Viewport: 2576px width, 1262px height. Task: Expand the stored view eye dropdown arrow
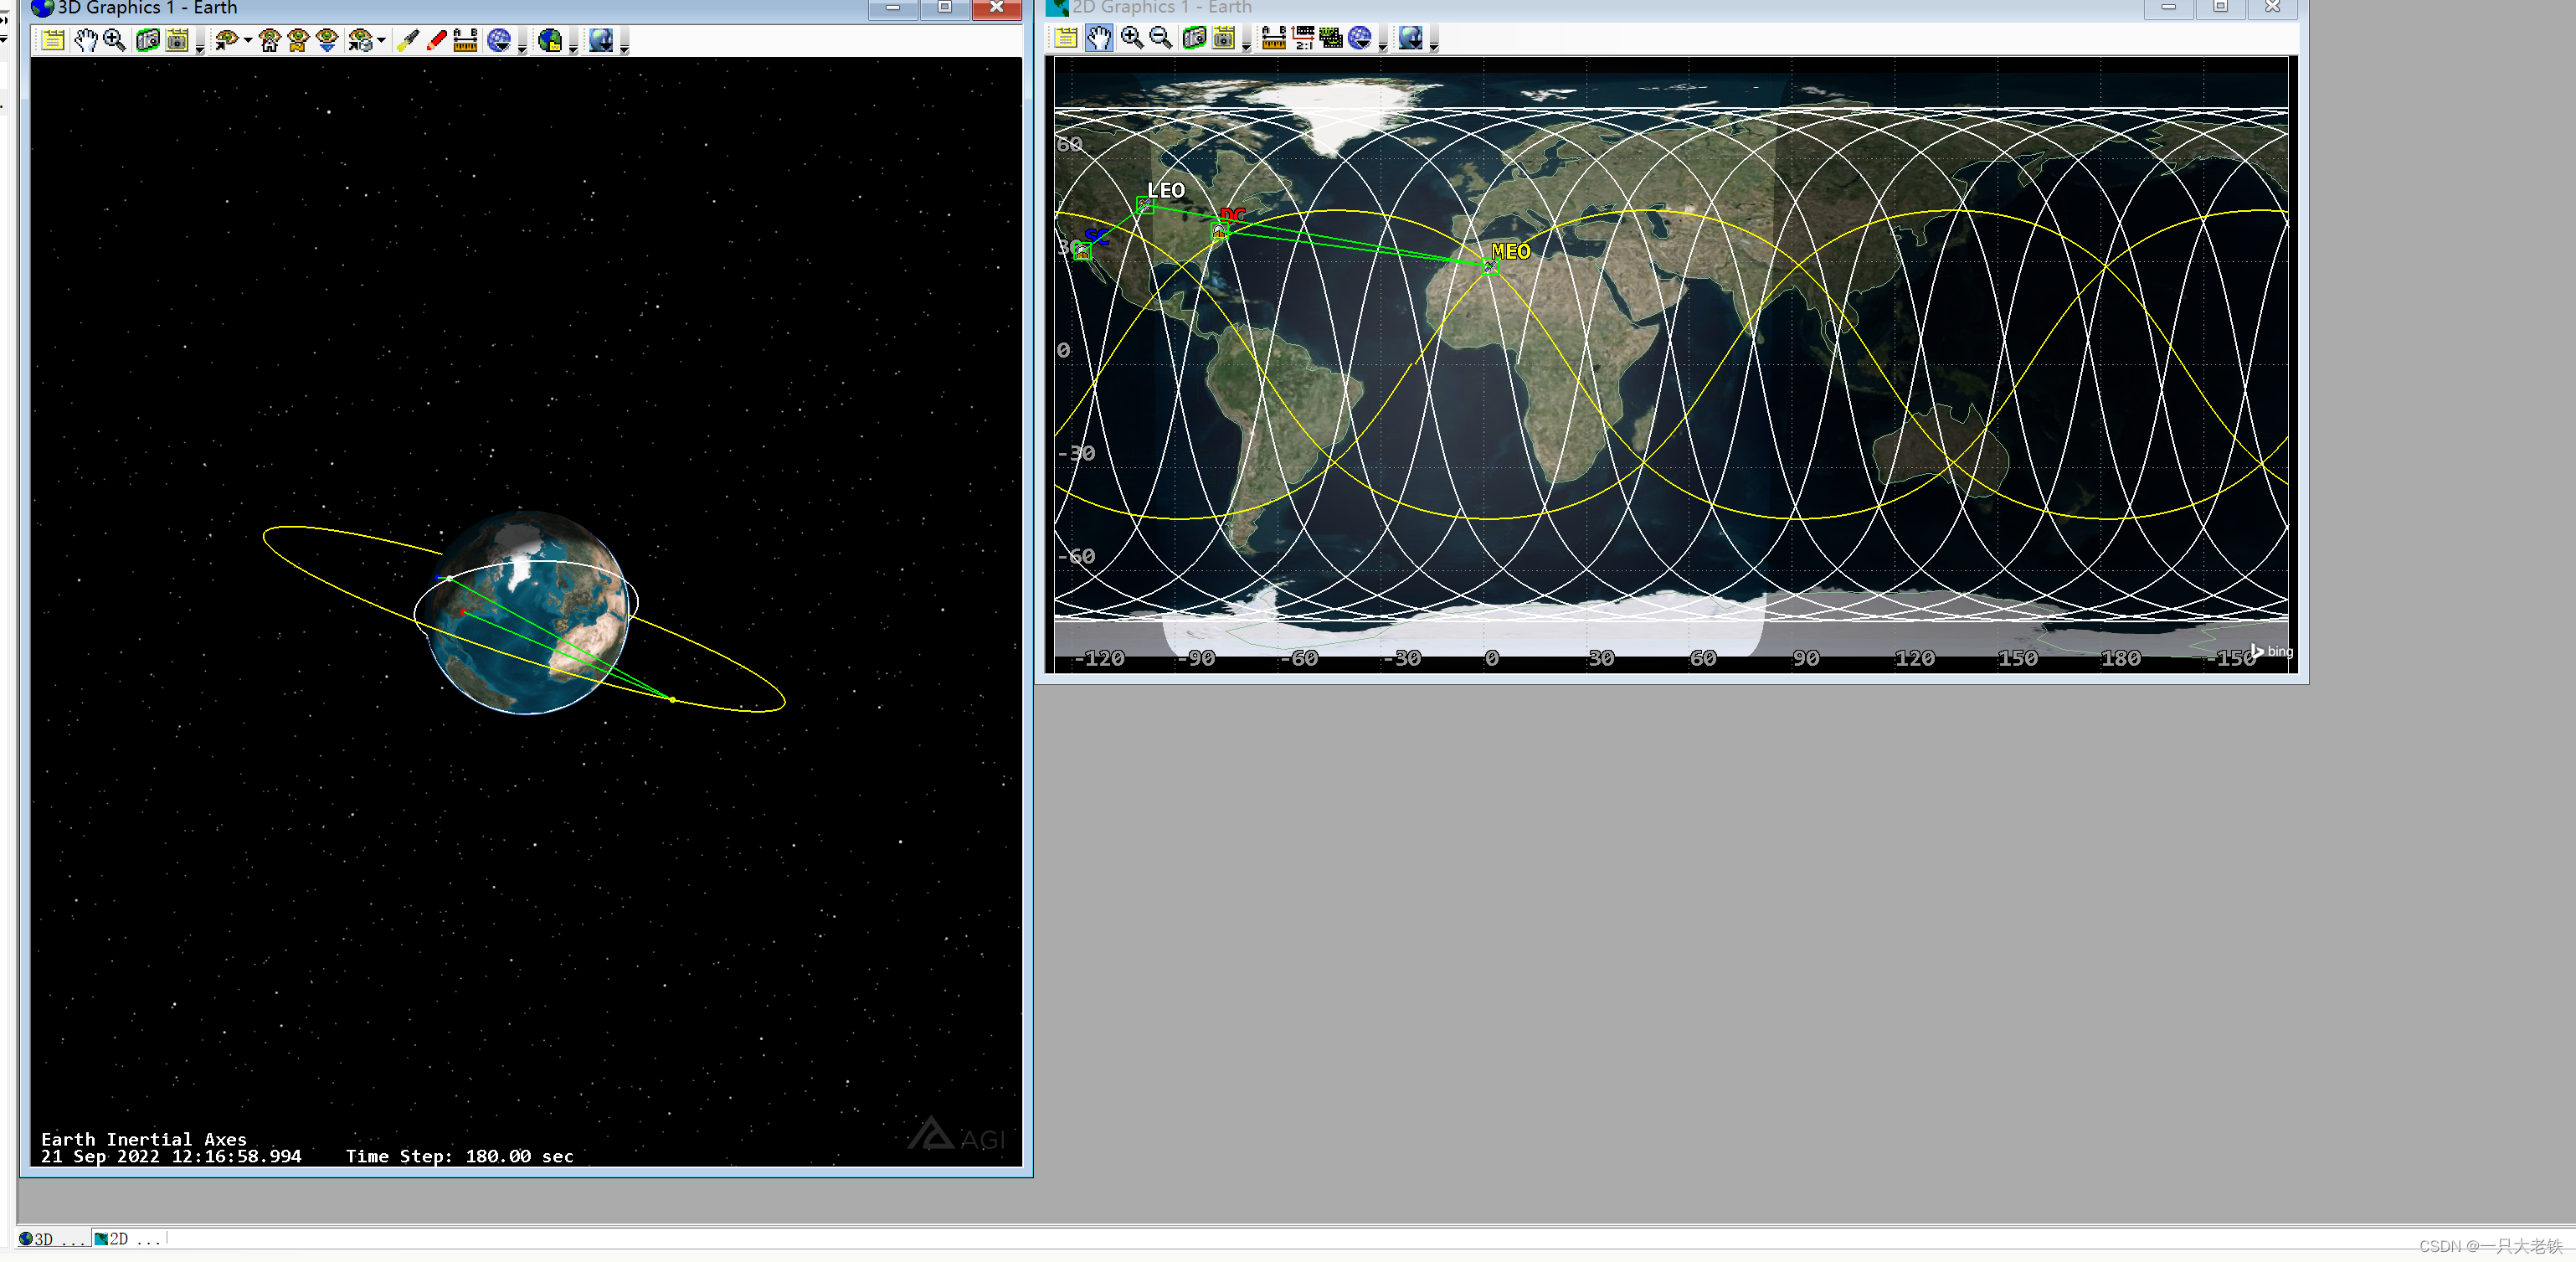pyautogui.click(x=381, y=41)
